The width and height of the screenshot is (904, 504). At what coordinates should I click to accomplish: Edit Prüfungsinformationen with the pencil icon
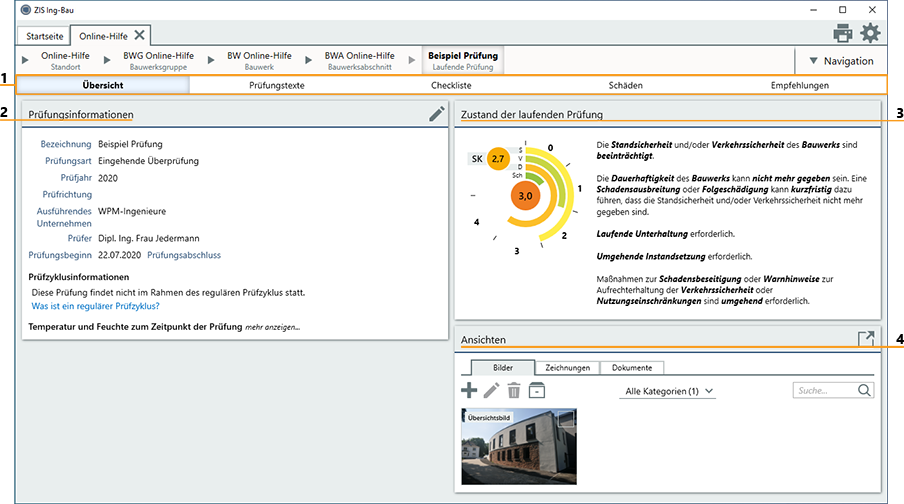[436, 114]
